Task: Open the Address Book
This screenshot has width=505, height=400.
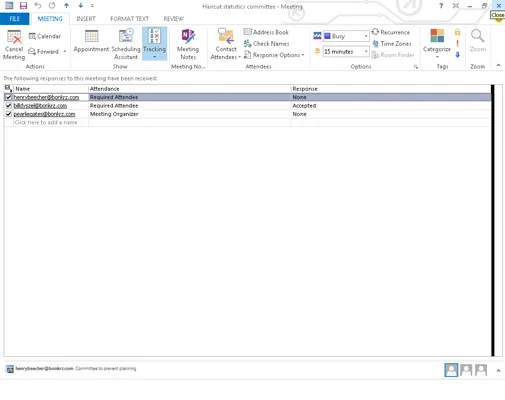Action: [266, 32]
